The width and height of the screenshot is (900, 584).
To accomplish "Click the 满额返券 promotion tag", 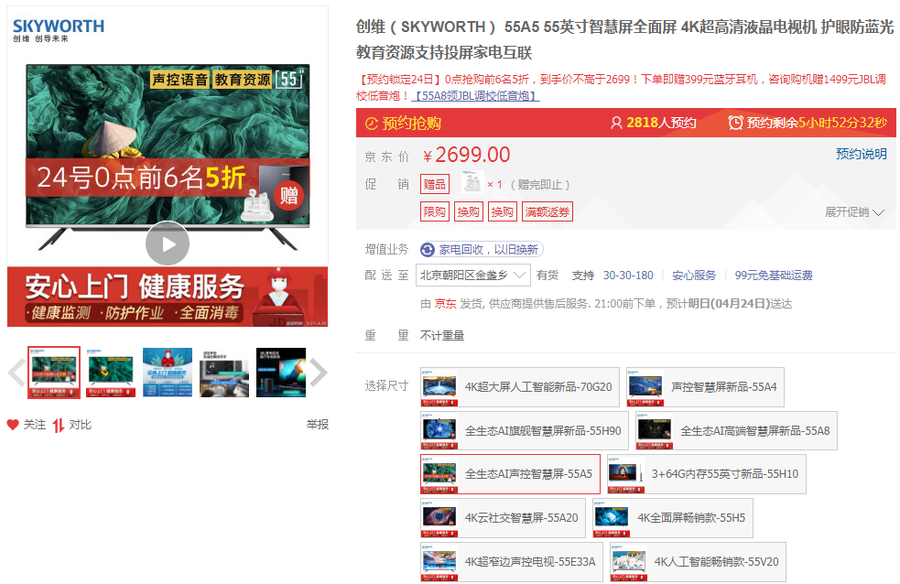I will tap(546, 212).
